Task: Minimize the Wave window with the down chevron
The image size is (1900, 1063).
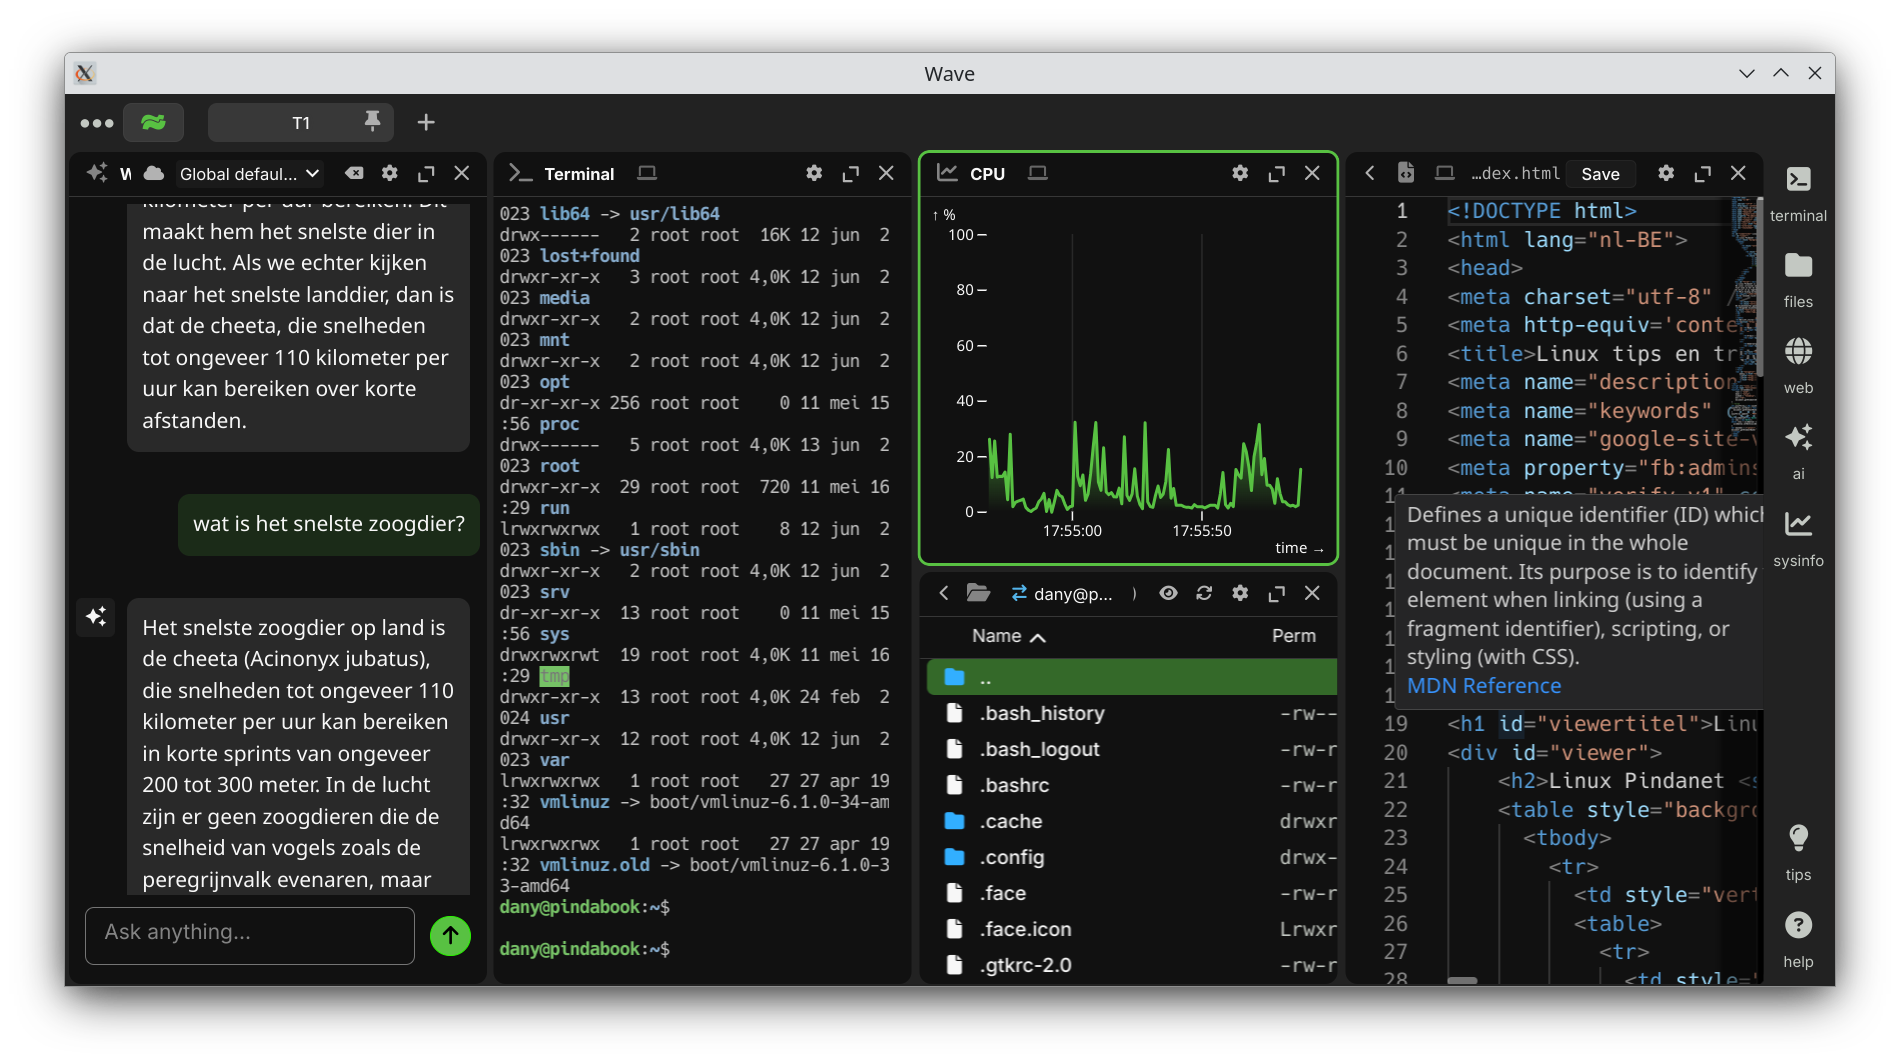Action: [x=1747, y=73]
